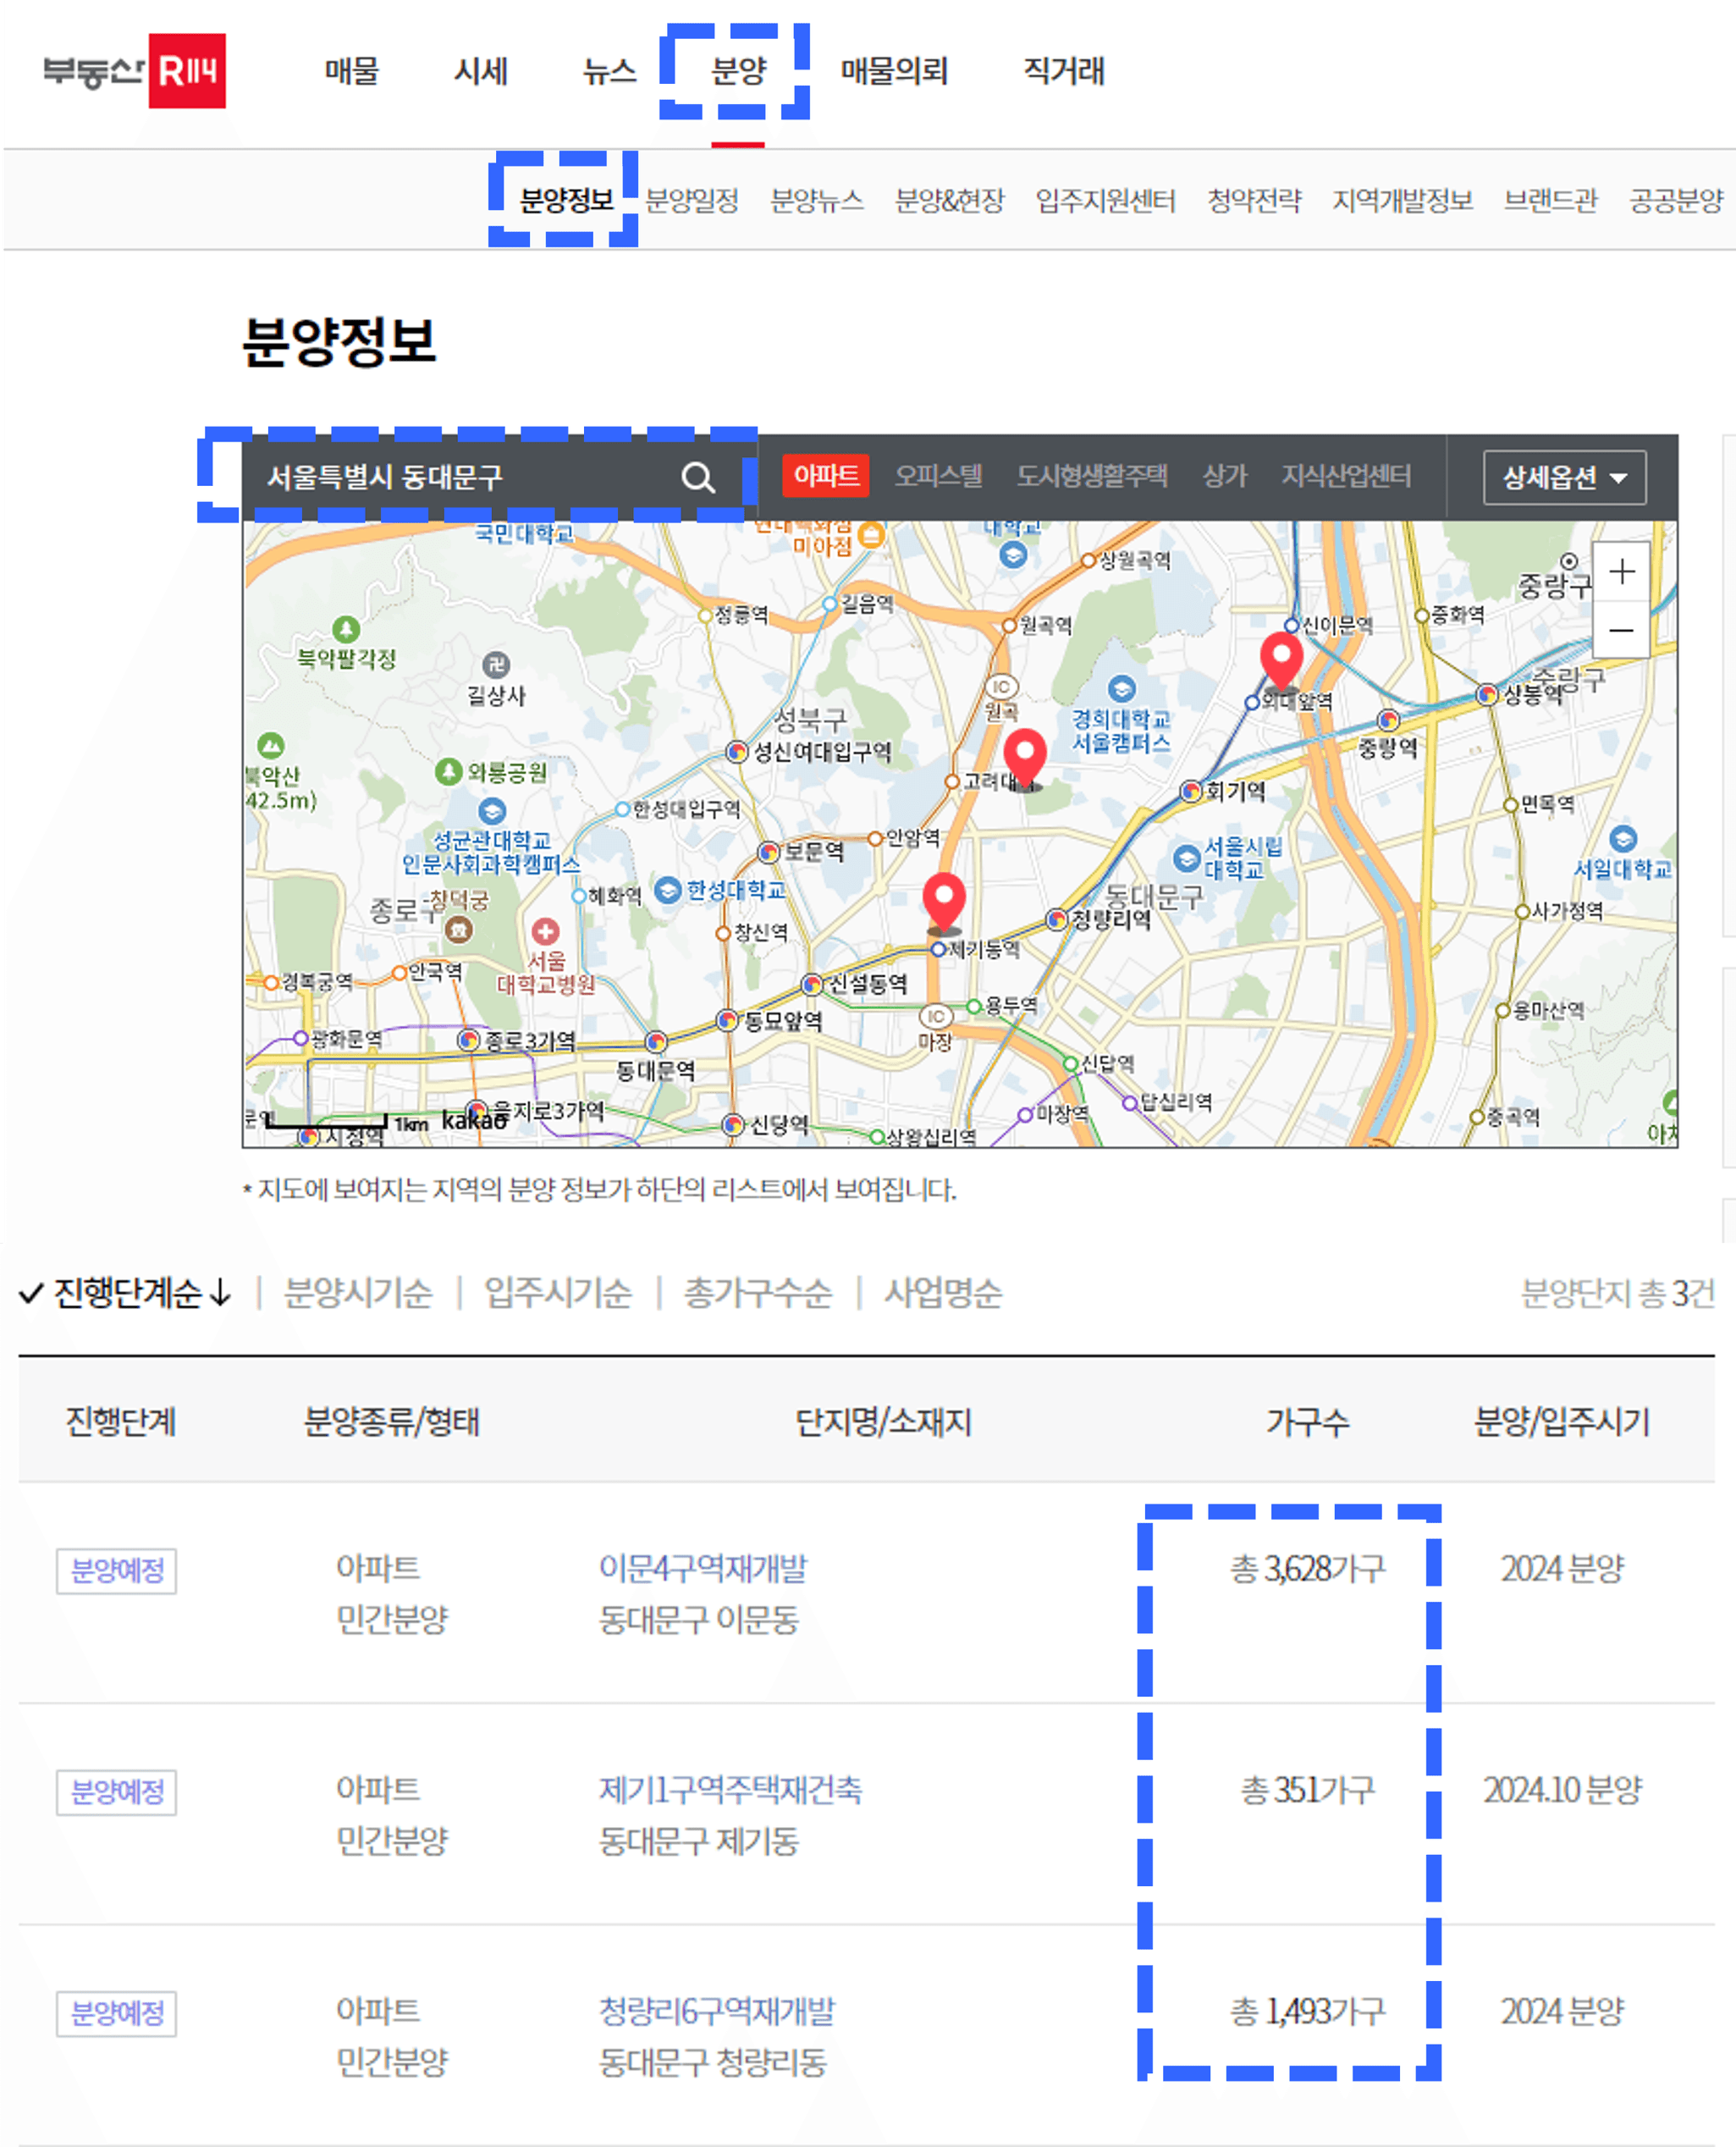Image resolution: width=1736 pixels, height=2147 pixels.
Task: Sort list by 입주시기순
Action: (x=558, y=1293)
